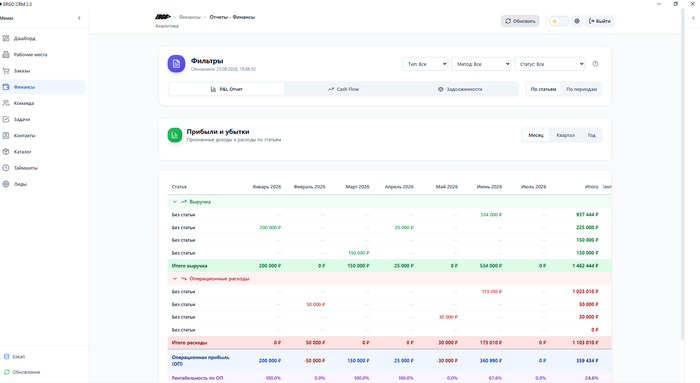
Task: Open the Дашборд grid icon in sidebar
Action: click(6, 38)
